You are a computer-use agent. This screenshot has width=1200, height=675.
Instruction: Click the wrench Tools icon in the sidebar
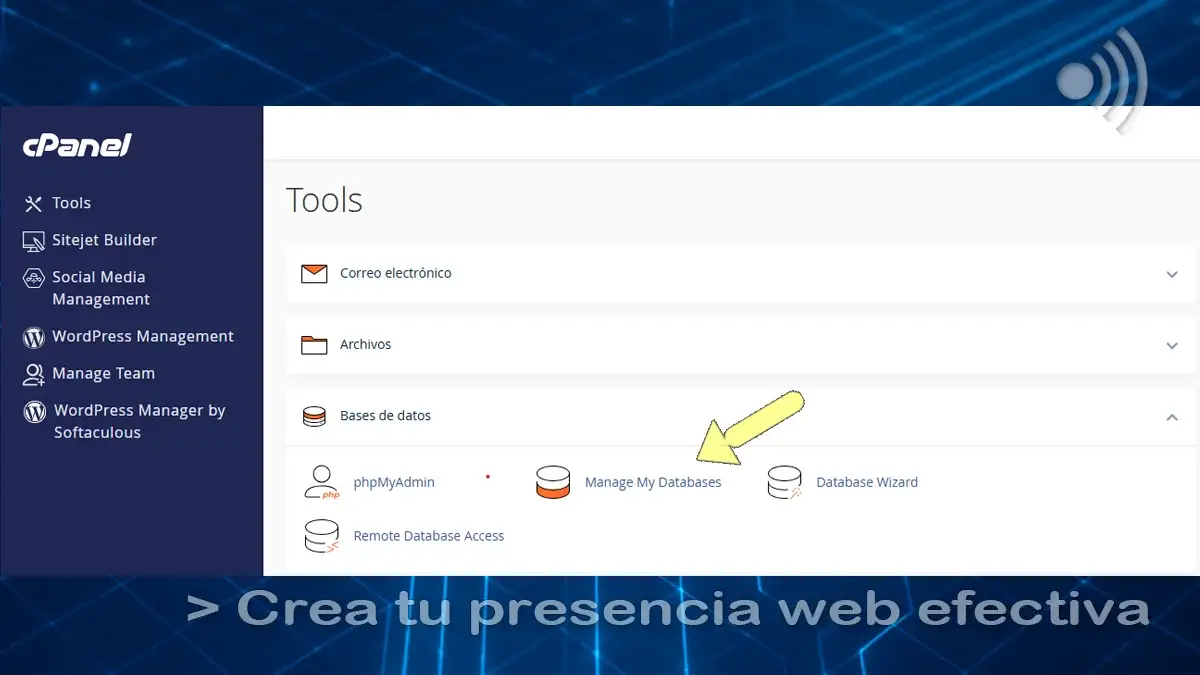tap(34, 204)
